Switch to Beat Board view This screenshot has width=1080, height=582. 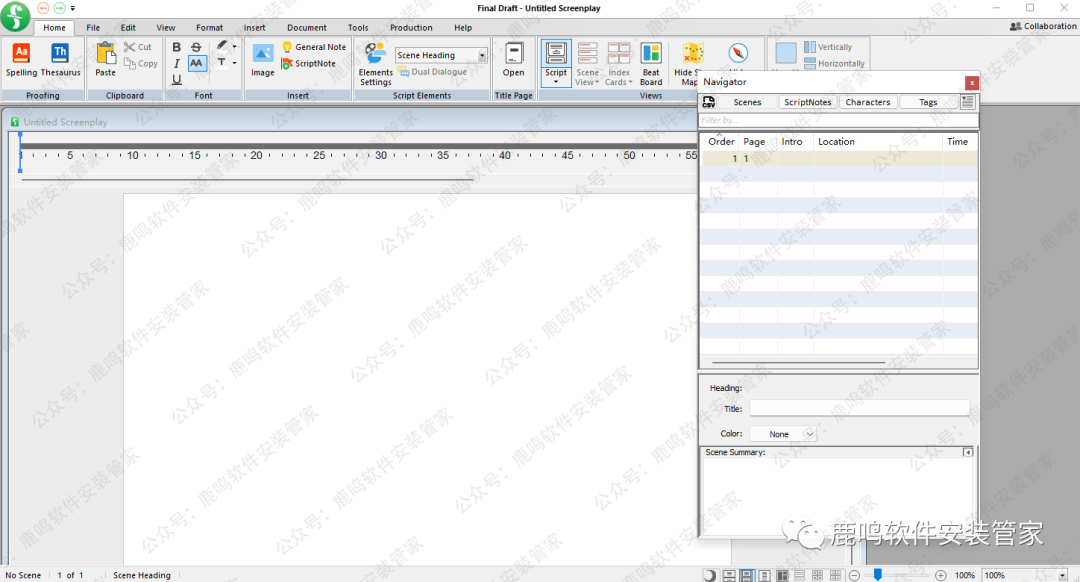point(651,64)
